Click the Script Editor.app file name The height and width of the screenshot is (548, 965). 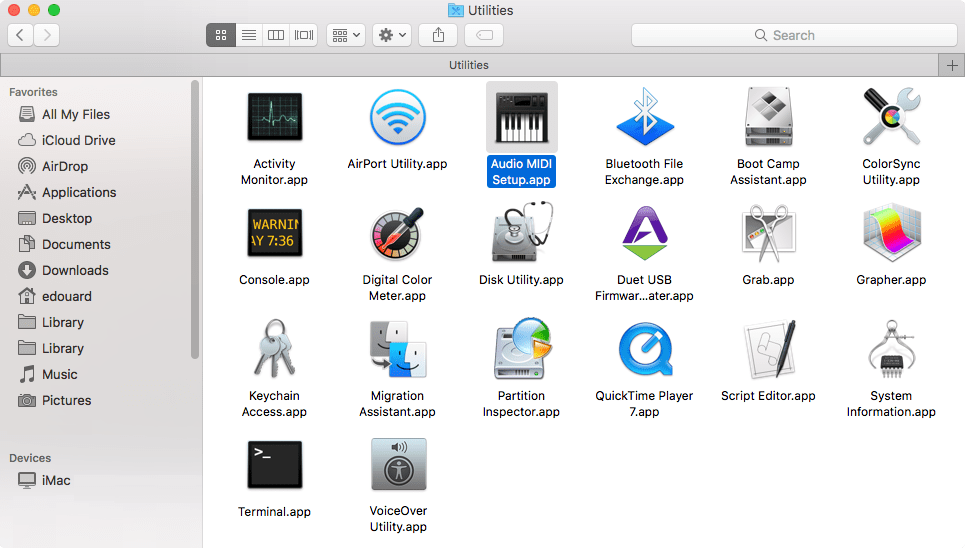768,396
